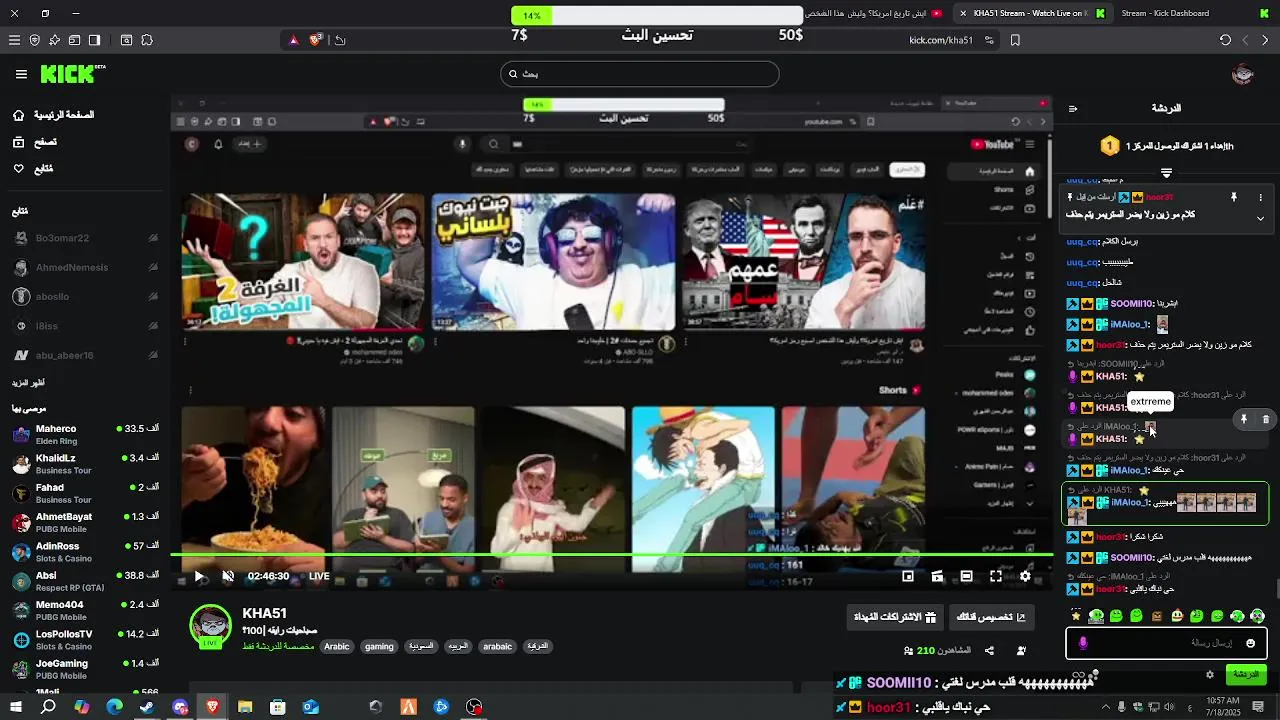
Task: Open followed channel abu_abeer16
Action: (85, 355)
